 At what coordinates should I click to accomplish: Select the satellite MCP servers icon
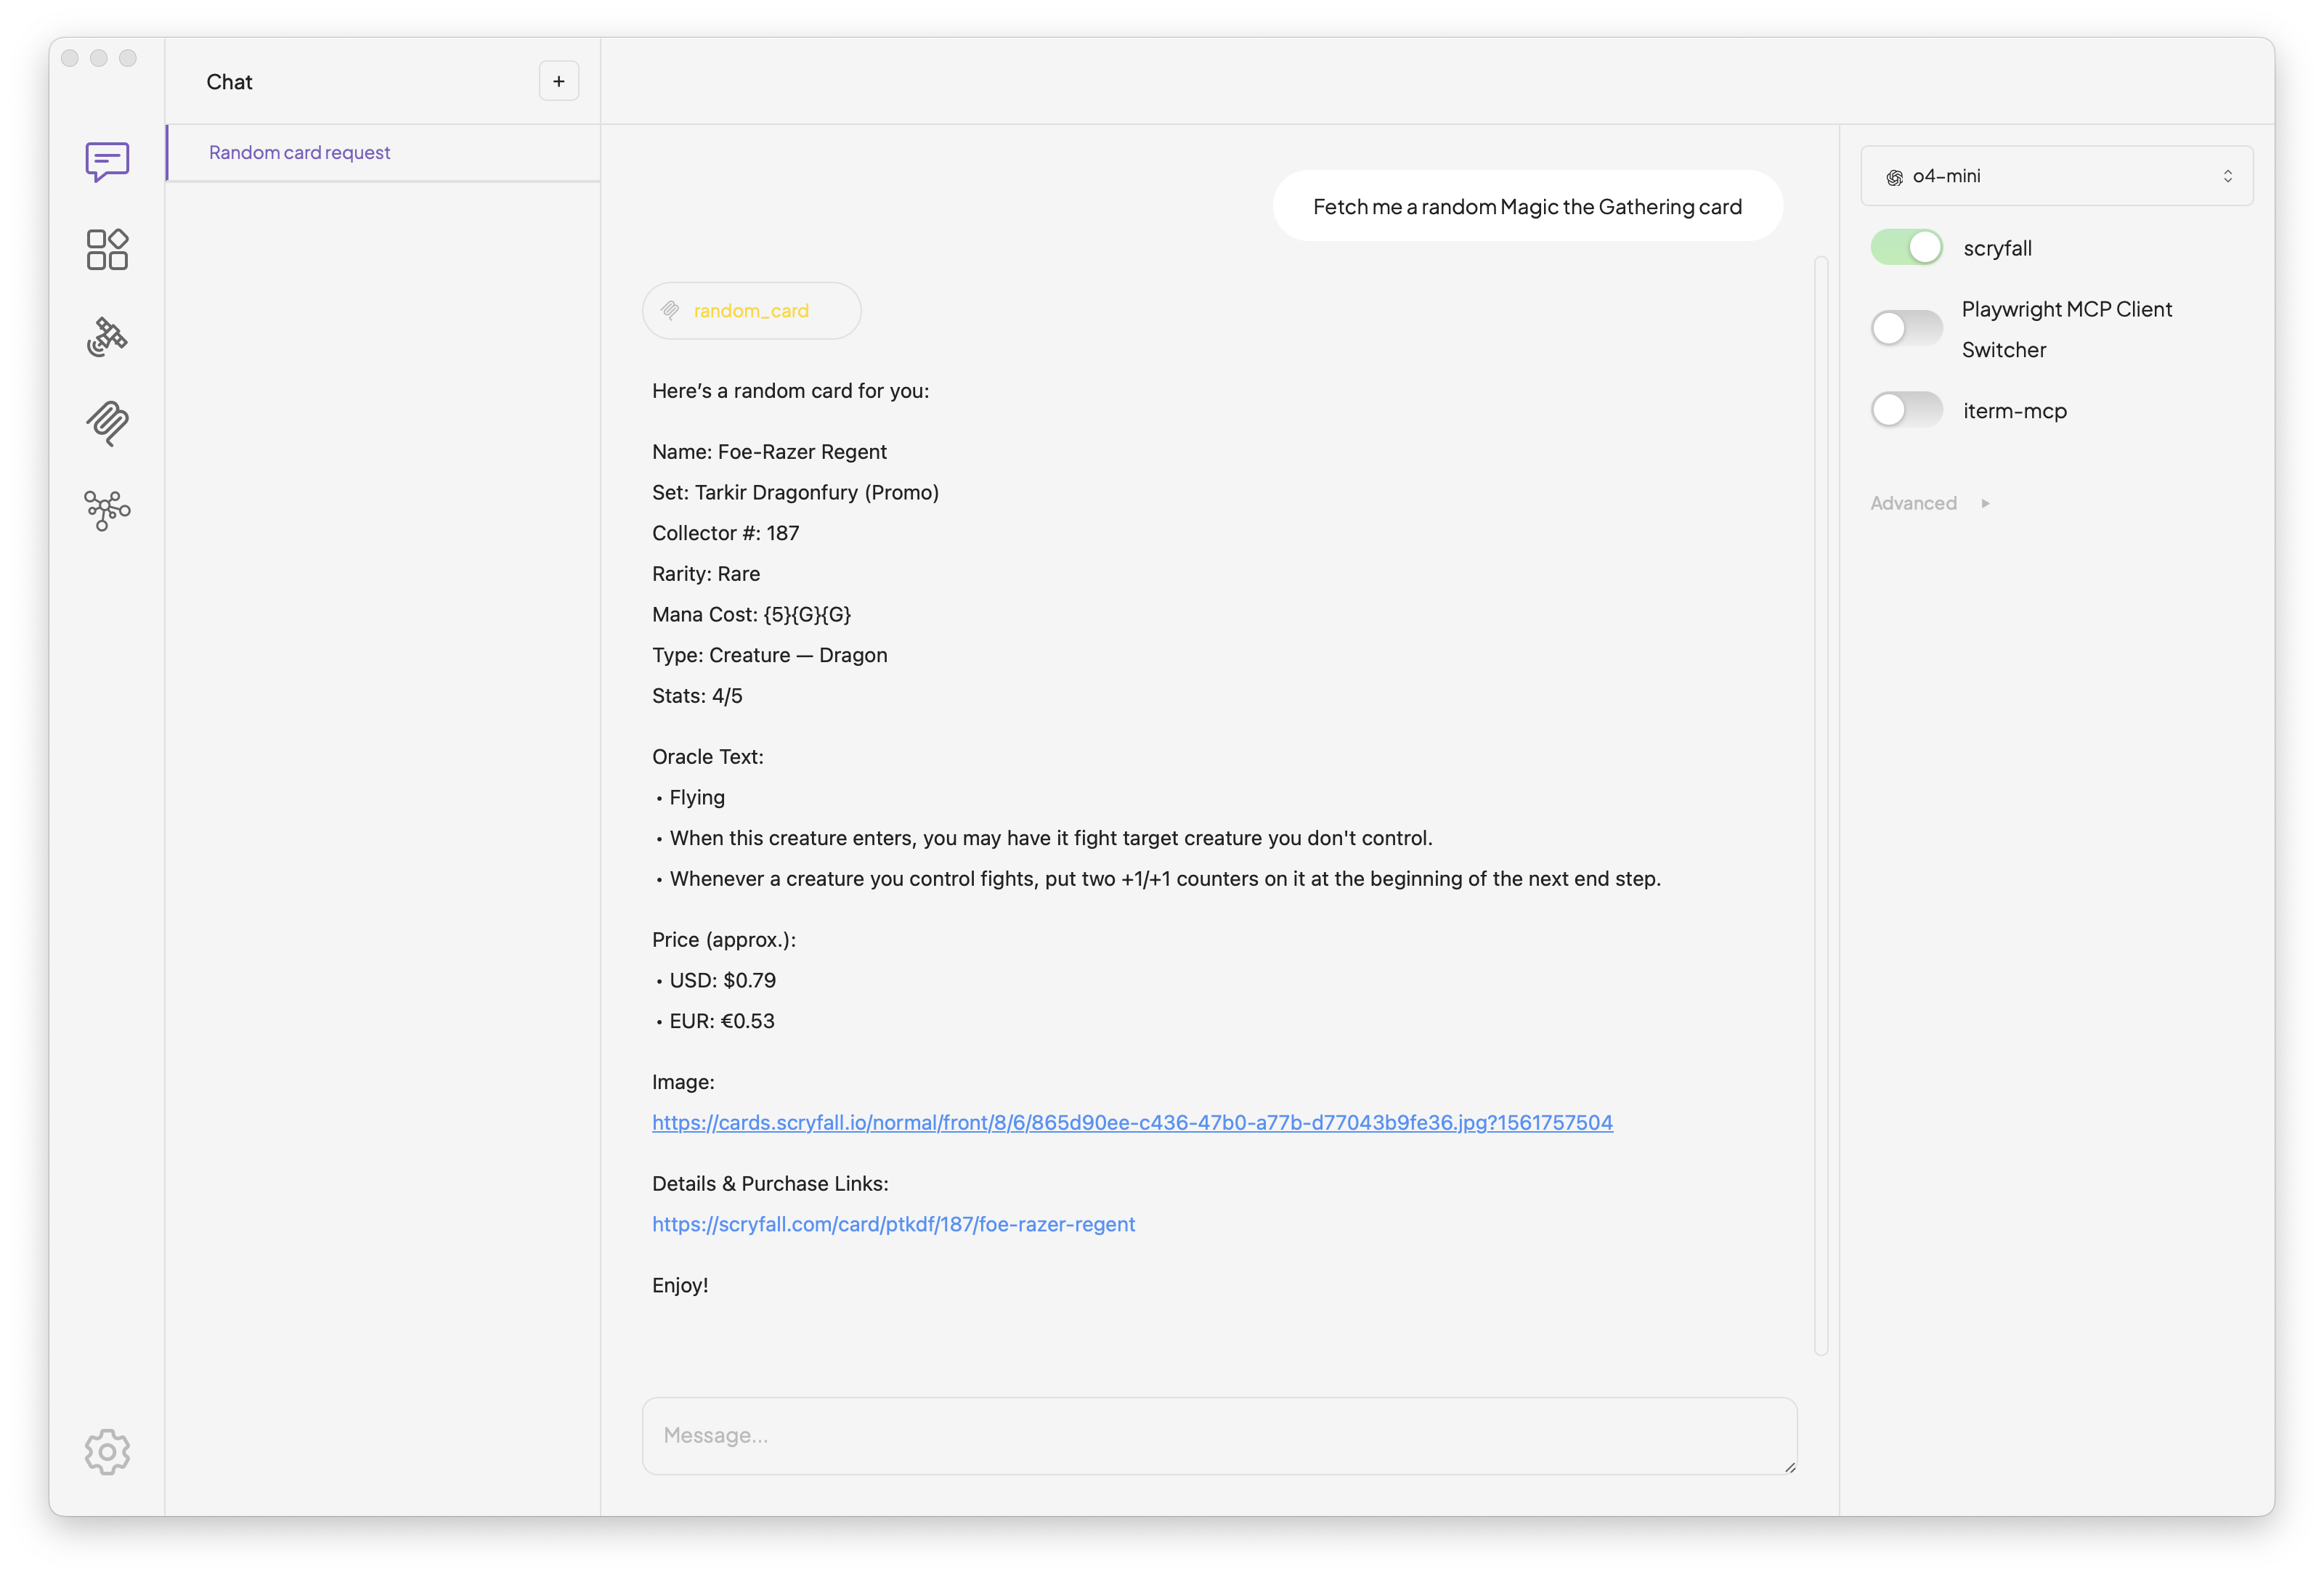[106, 336]
